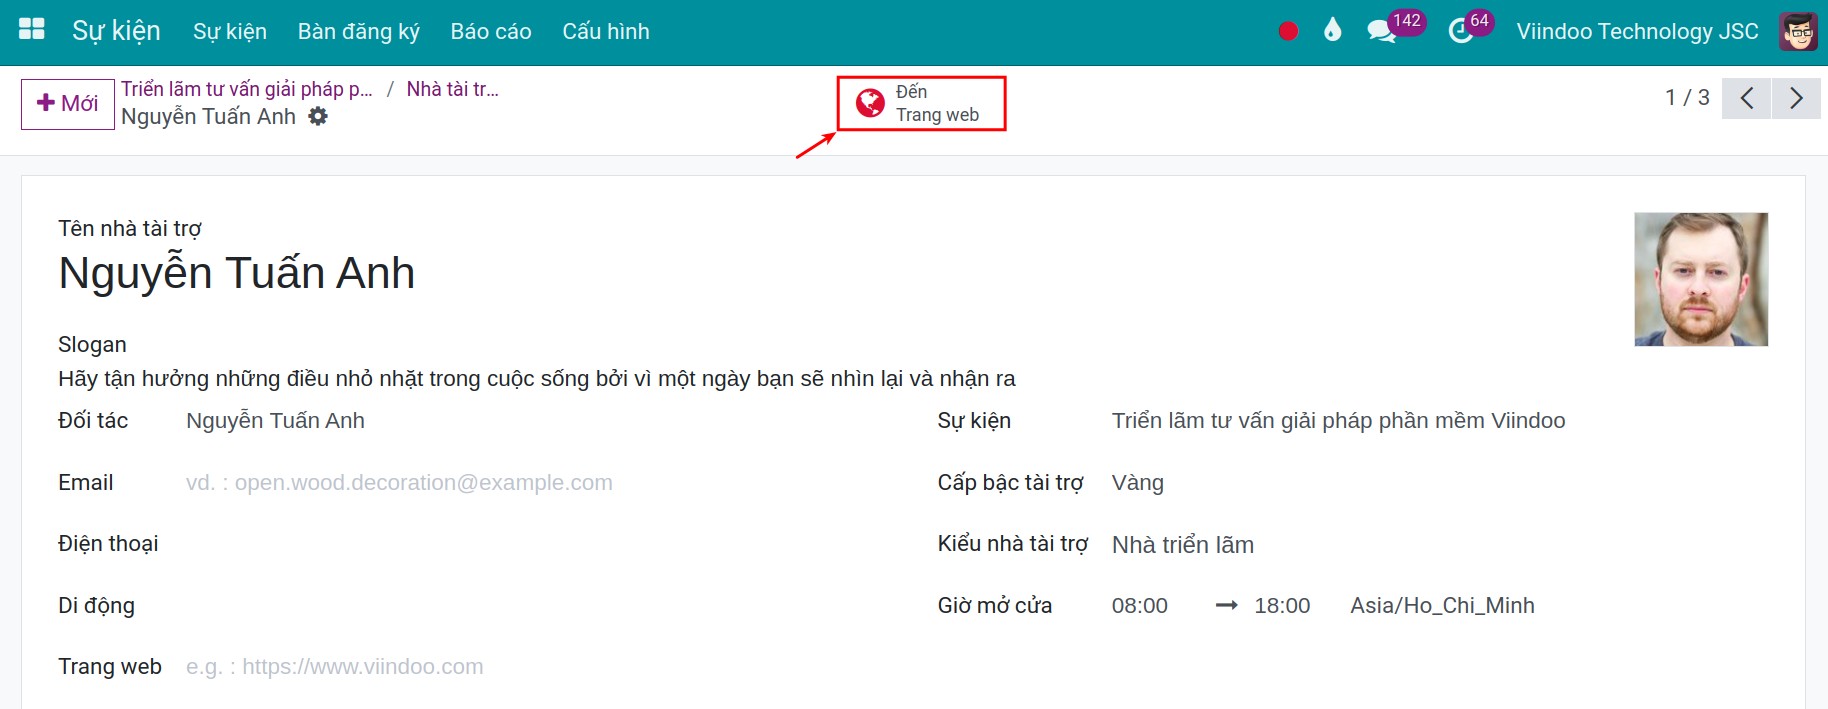Click the sponsor photo thumbnail
1828x709 pixels.
coord(1700,279)
